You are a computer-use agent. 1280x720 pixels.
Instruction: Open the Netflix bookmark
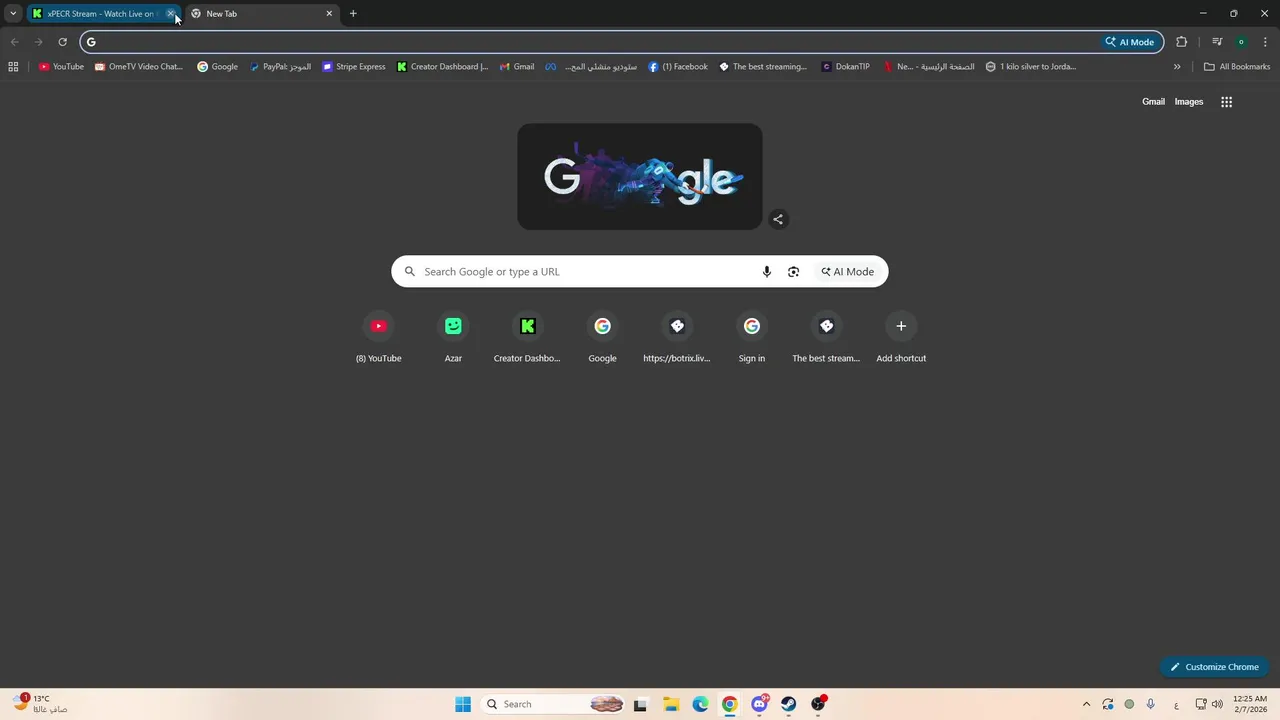pos(928,67)
